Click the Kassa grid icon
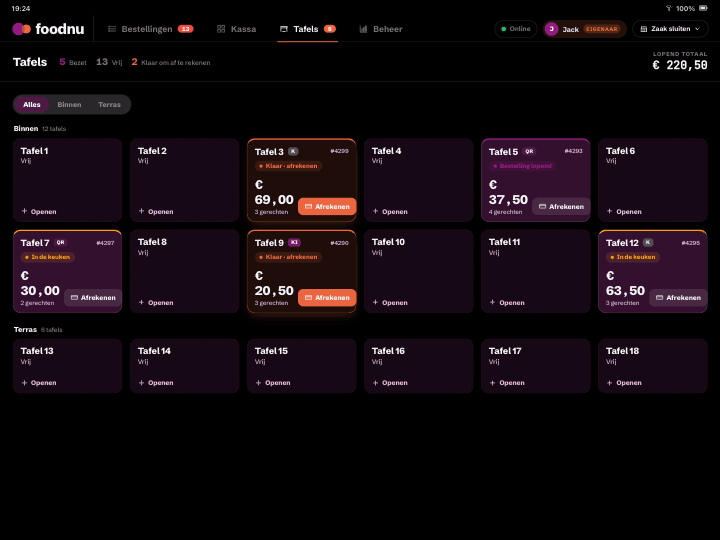Image resolution: width=720 pixels, height=540 pixels. [x=221, y=29]
